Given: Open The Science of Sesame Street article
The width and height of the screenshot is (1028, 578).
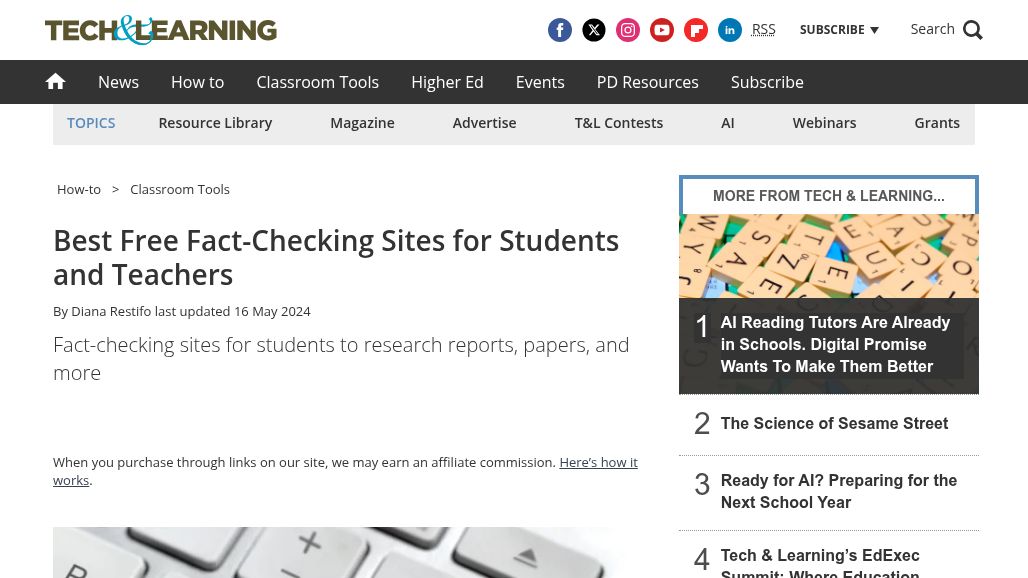Looking at the screenshot, I should 834,423.
